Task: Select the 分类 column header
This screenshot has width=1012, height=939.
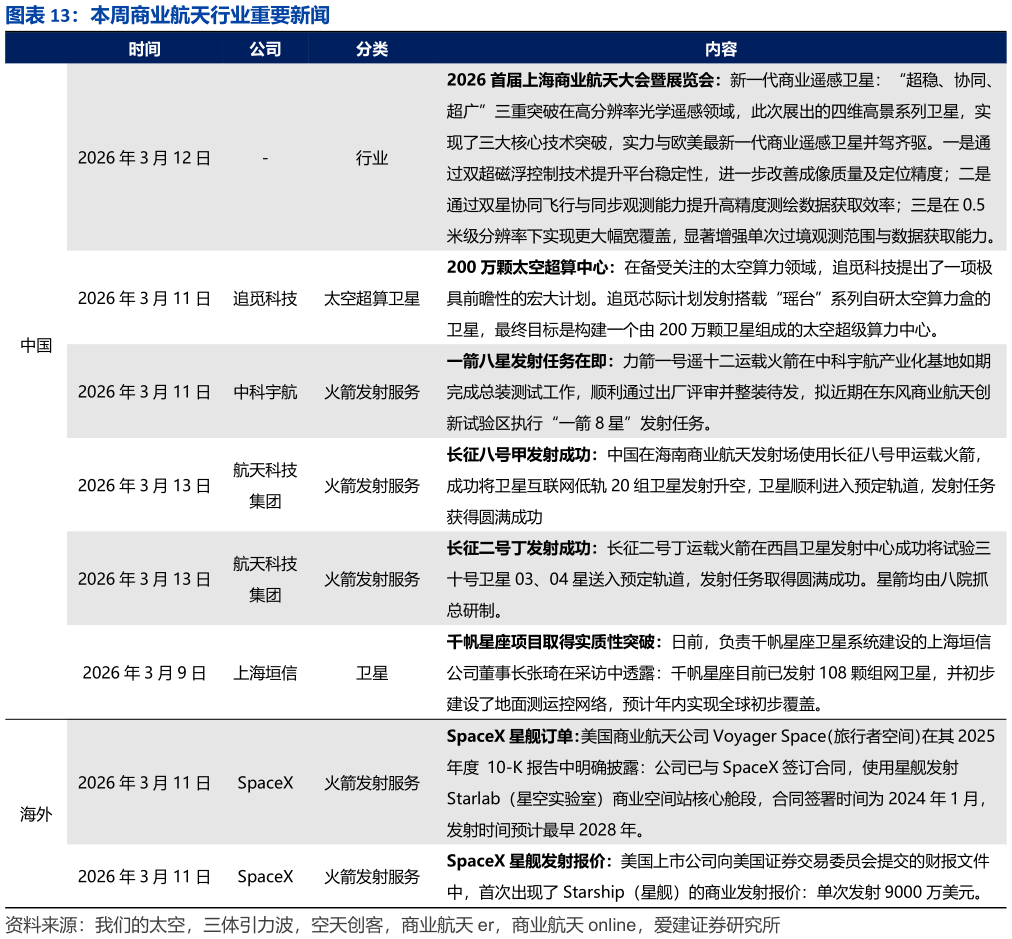Action: [371, 48]
